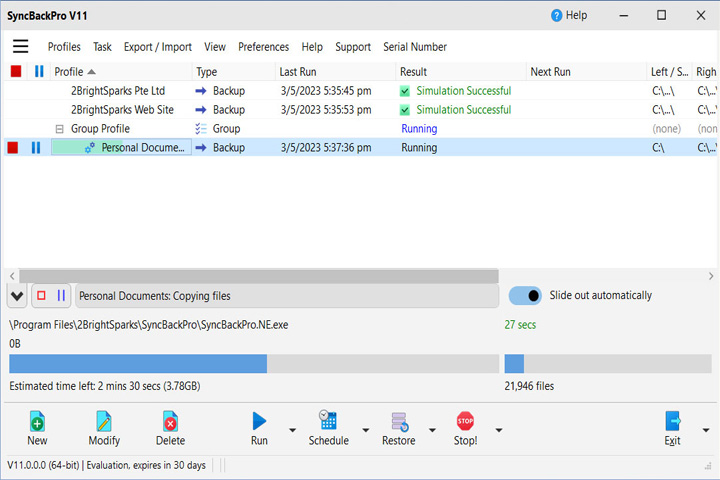Viewport: 720px width, 480px height.
Task: Click the 3/5/2023 5:35:53 pm cell
Action: tap(326, 110)
